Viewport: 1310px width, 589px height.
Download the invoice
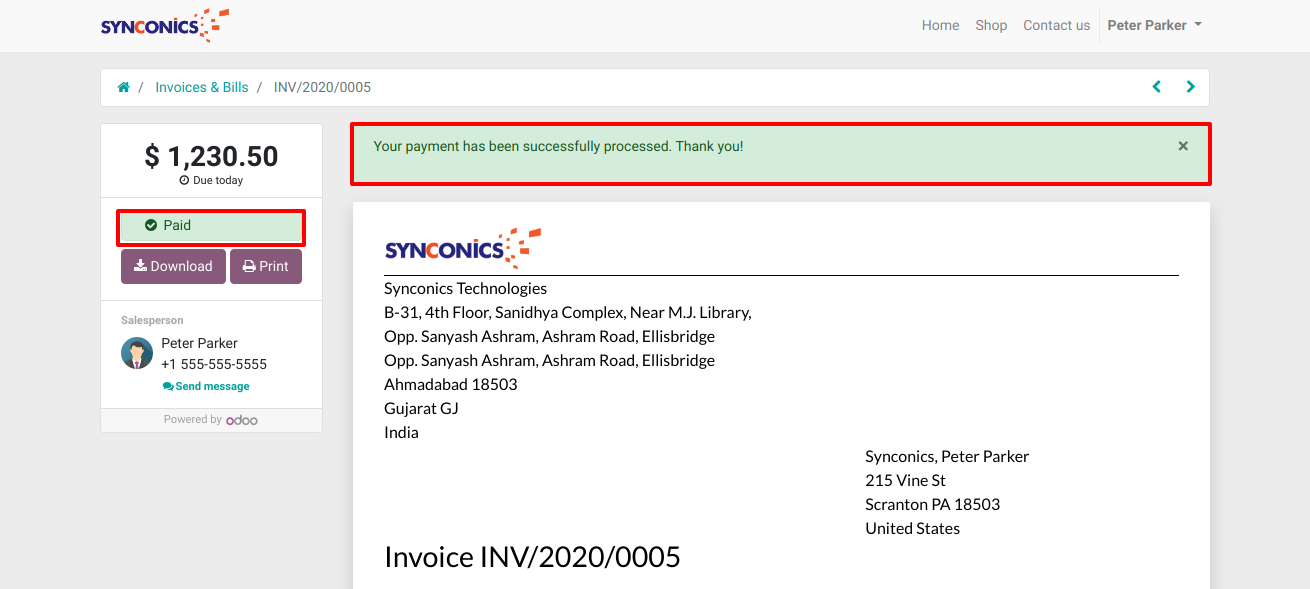click(173, 267)
